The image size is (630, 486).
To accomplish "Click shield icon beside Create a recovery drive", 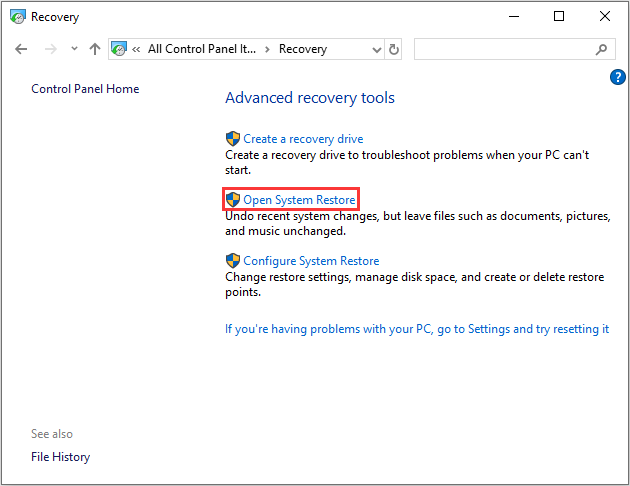I will [x=233, y=139].
